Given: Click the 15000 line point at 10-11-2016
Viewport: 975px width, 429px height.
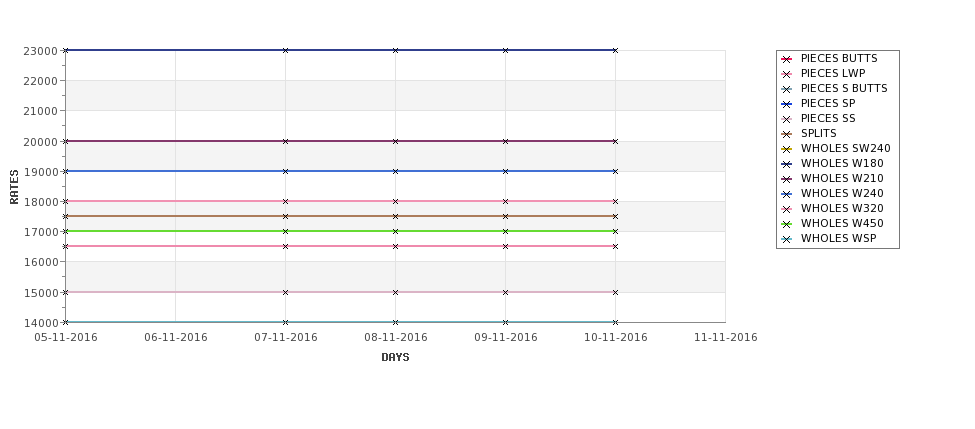Looking at the screenshot, I should pyautogui.click(x=616, y=292).
